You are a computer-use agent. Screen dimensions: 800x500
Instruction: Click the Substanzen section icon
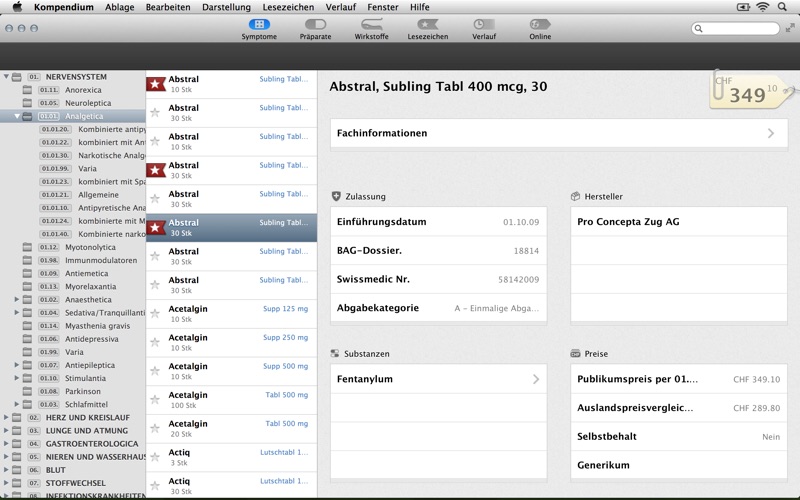click(x=335, y=353)
